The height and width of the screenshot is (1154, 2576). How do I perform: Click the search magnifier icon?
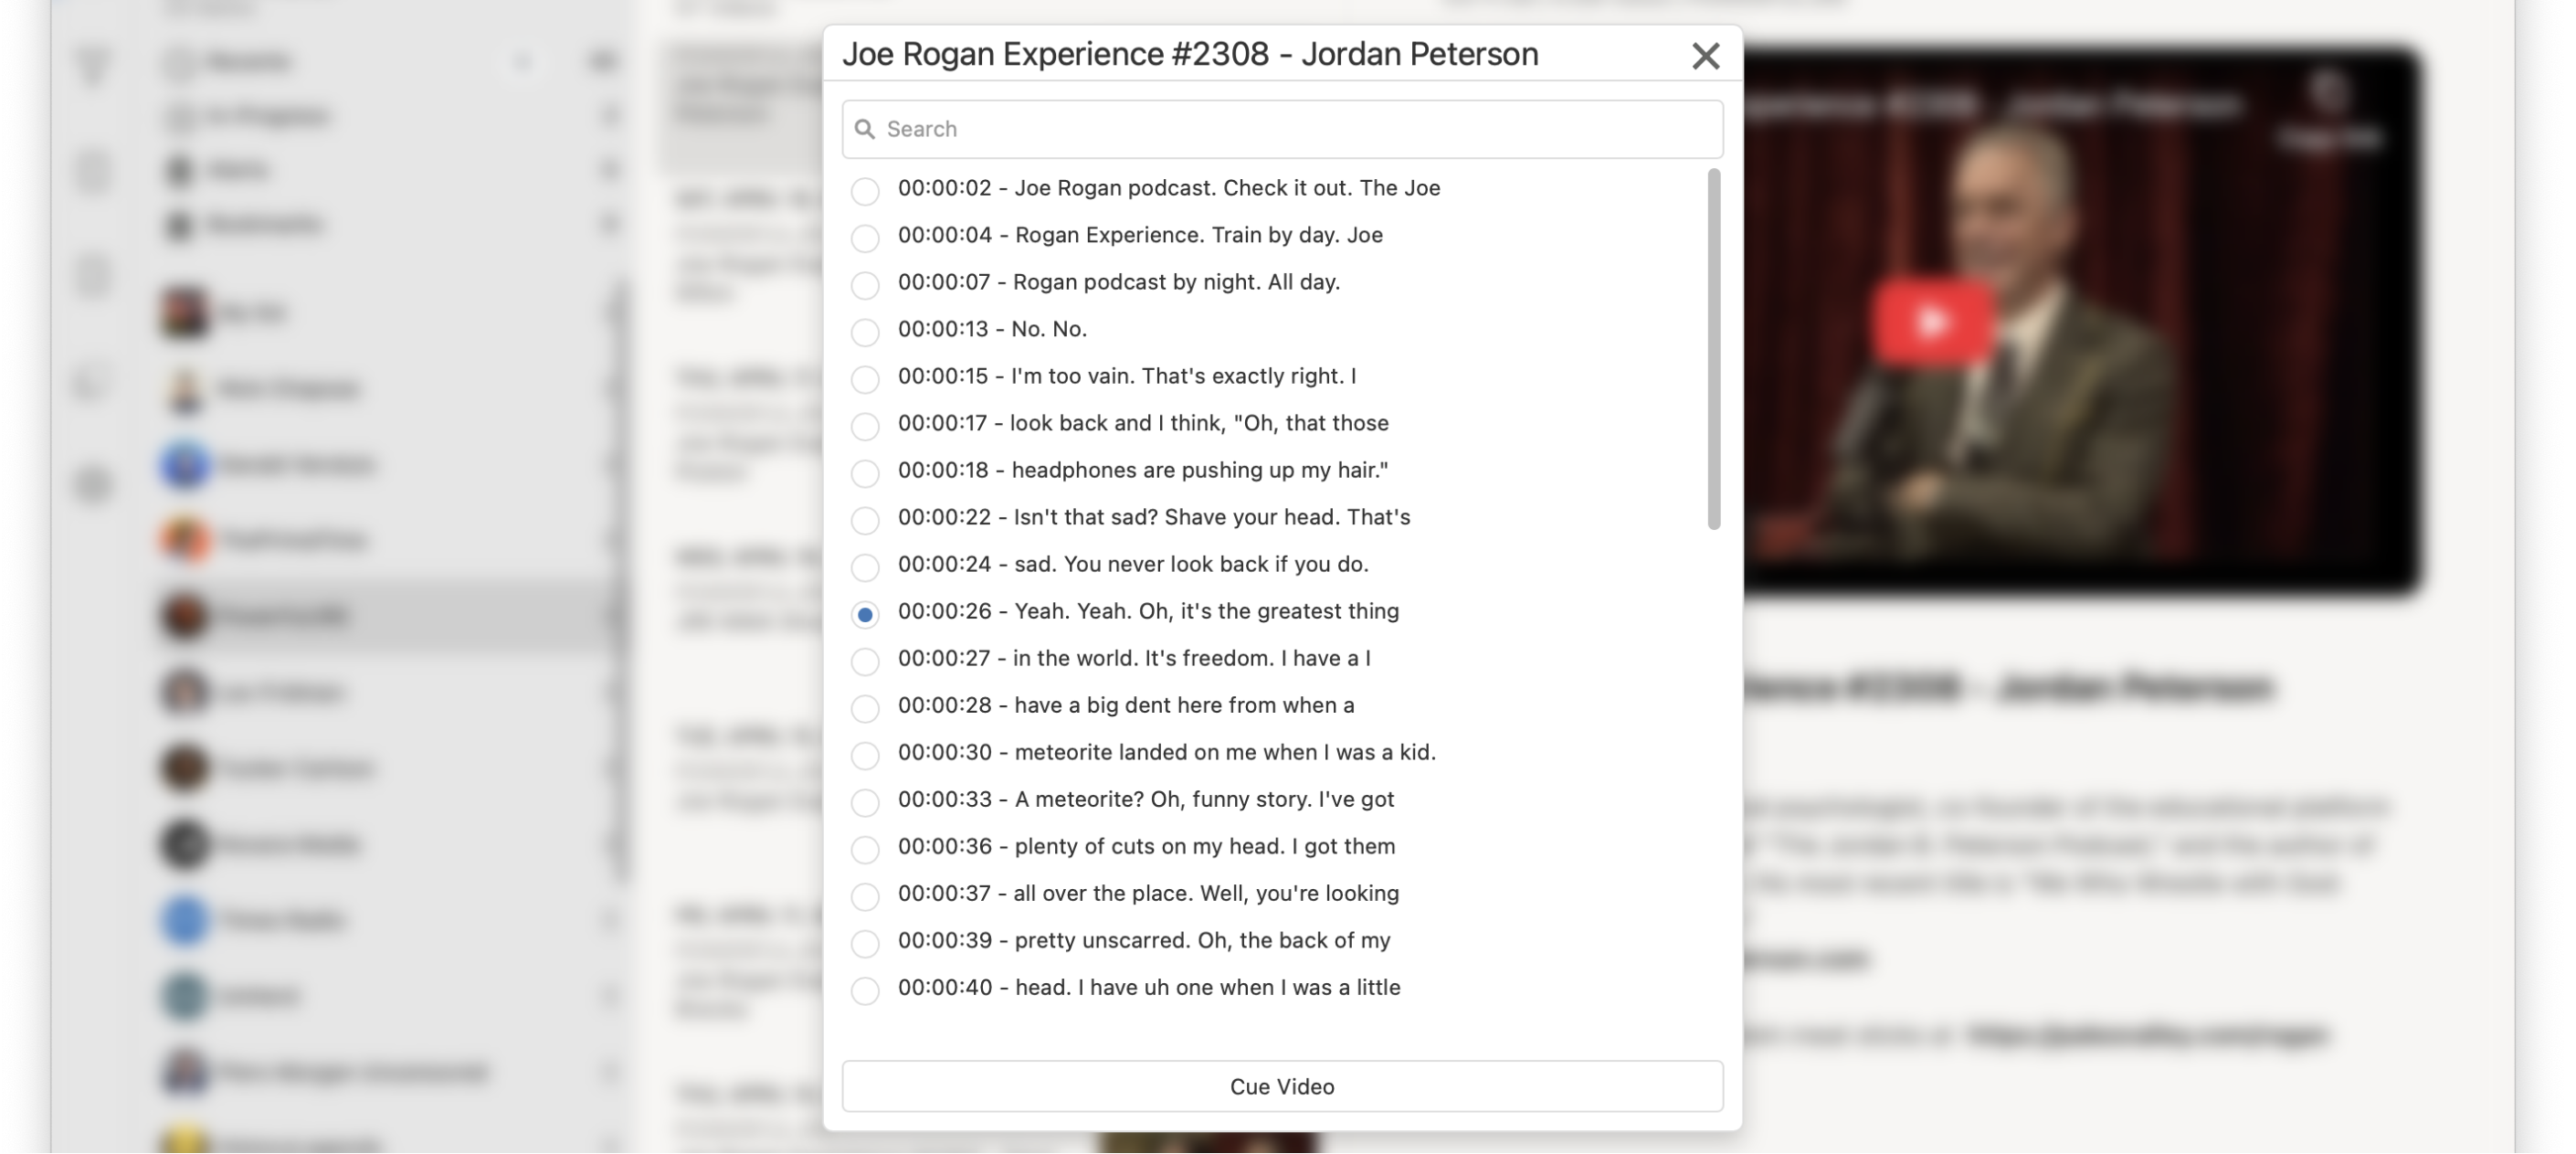click(x=865, y=129)
